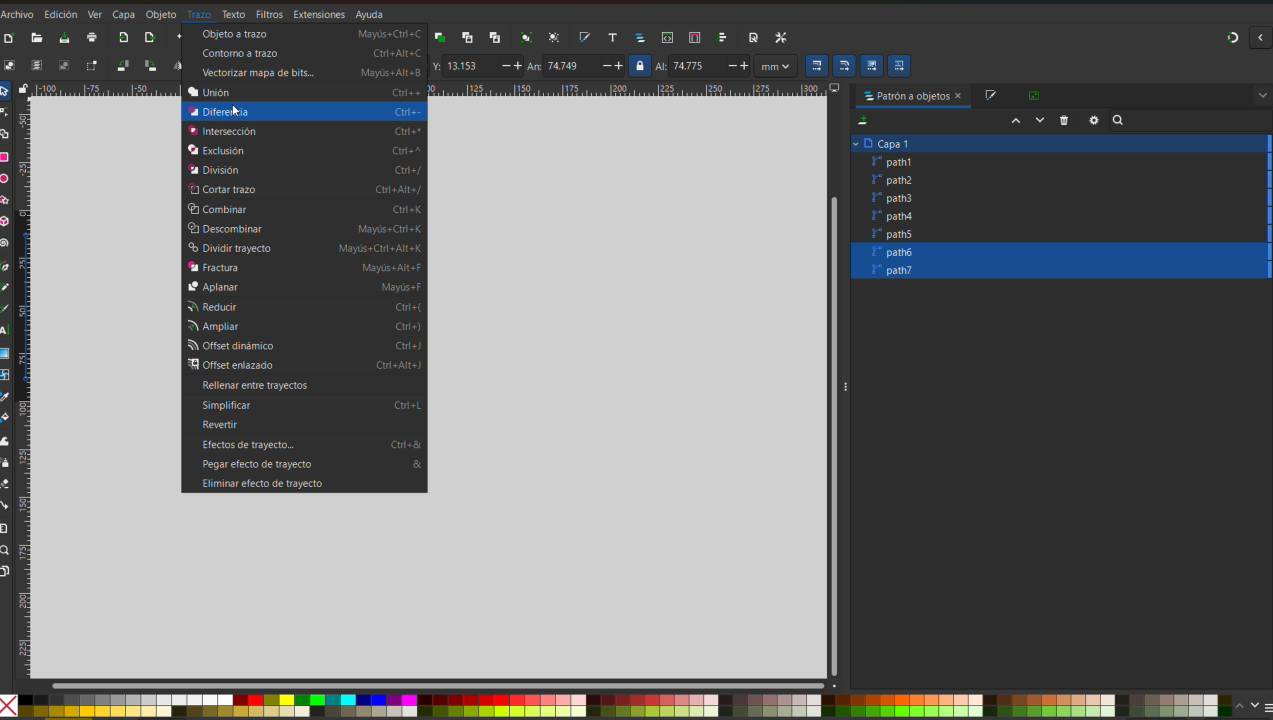This screenshot has width=1273, height=720.
Task: Choose Objeto a trazo menu entry
Action: coord(304,34)
